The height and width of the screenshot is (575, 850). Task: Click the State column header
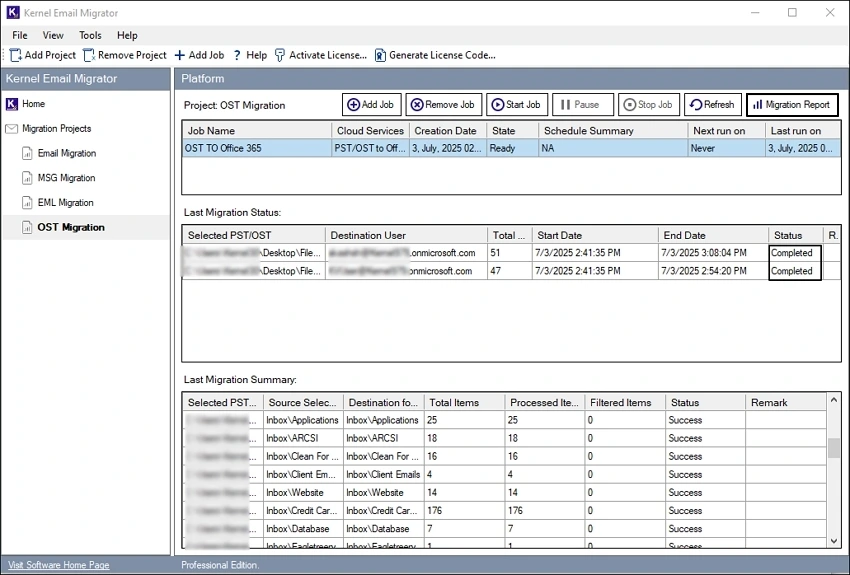(512, 131)
